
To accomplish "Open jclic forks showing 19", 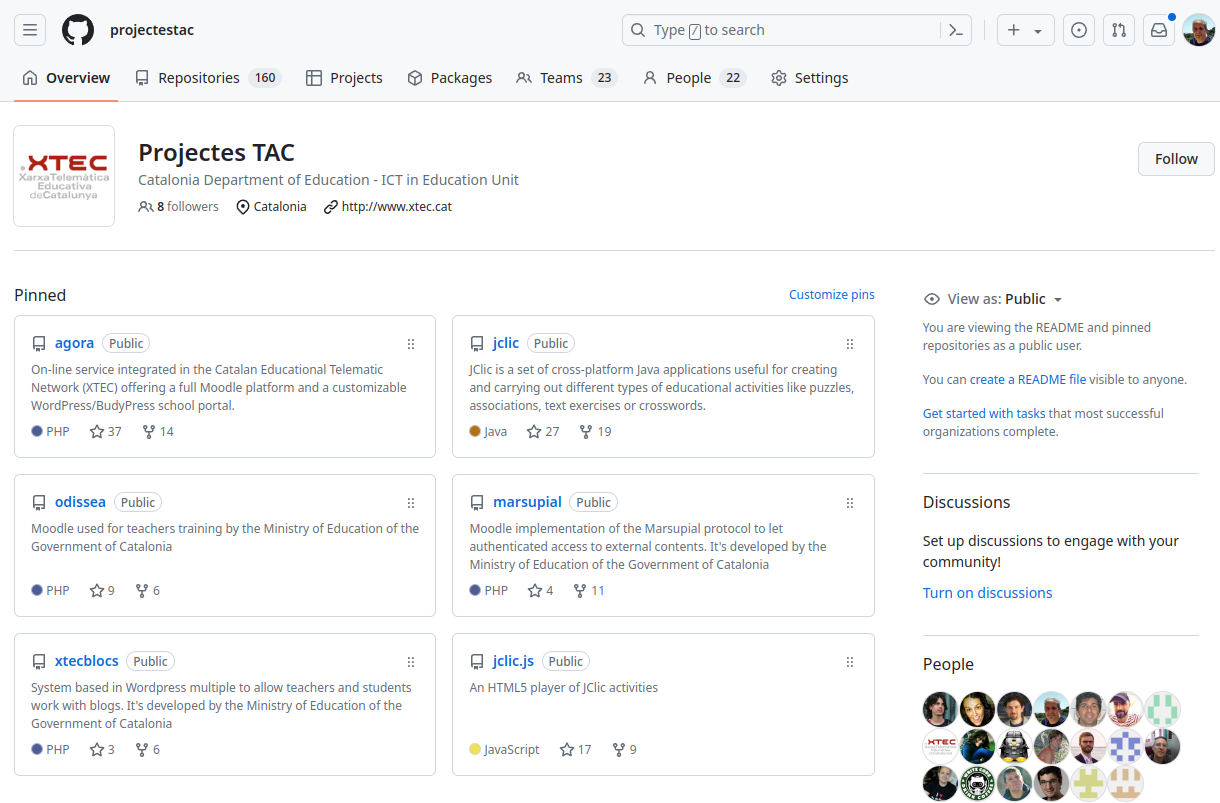I will tap(595, 432).
